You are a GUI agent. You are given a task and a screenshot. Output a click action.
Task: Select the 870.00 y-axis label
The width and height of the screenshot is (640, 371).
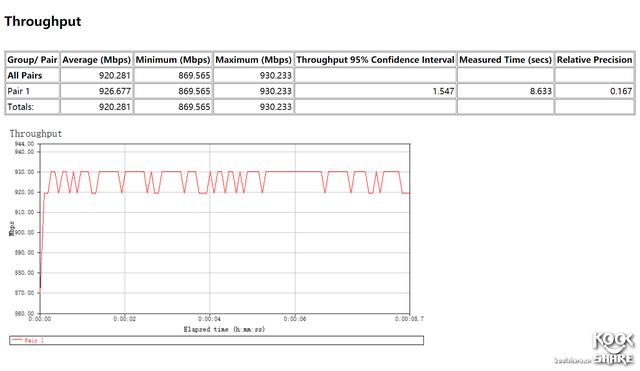(24, 293)
